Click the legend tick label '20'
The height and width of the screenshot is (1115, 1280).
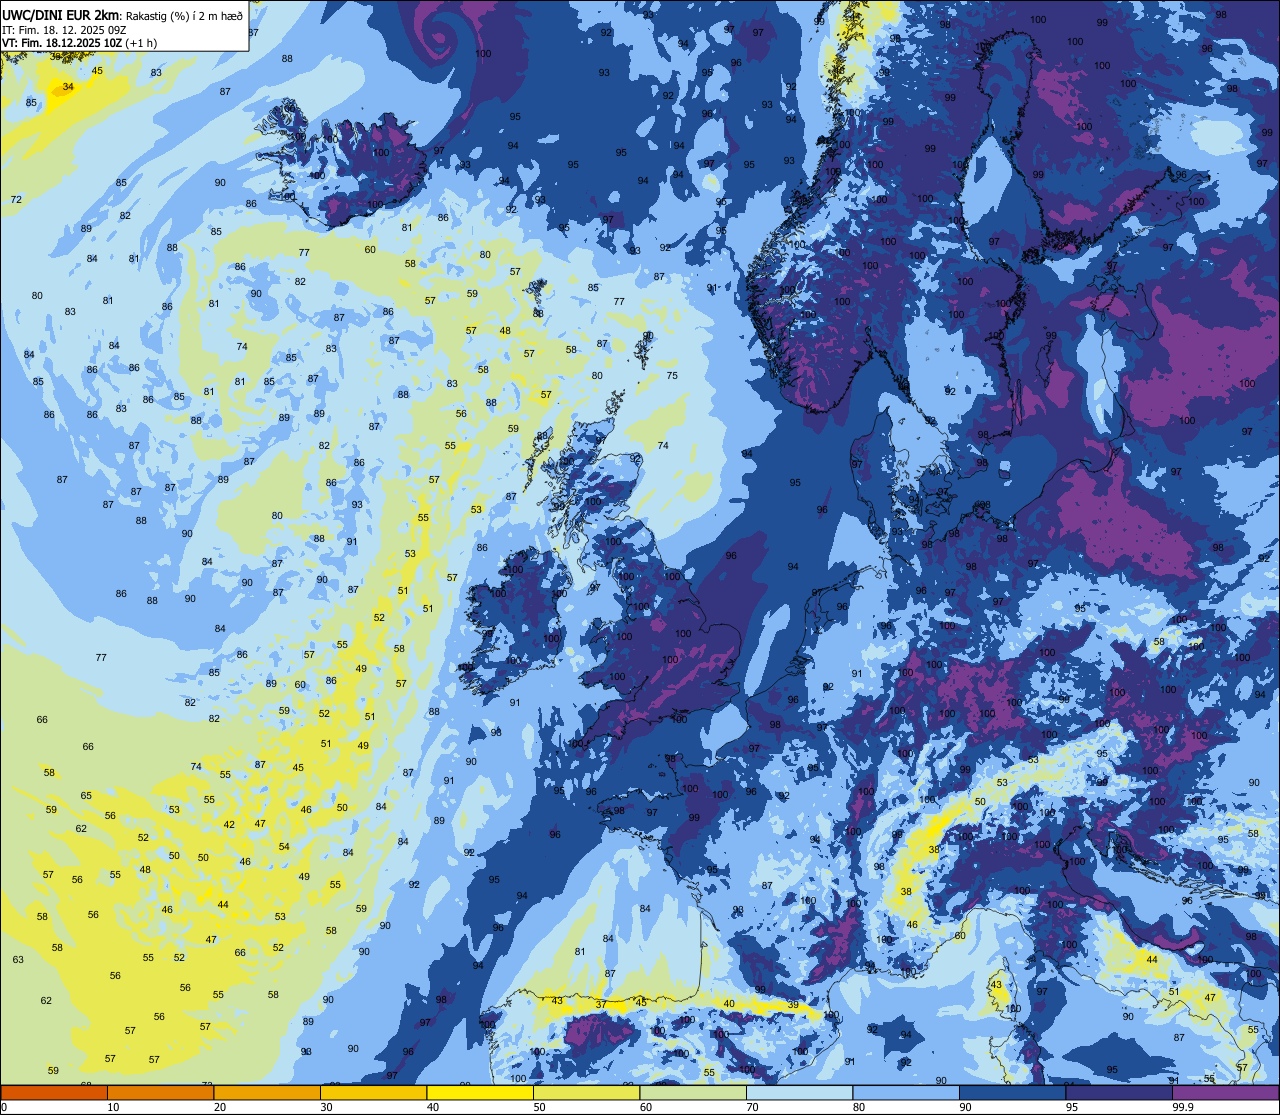click(x=220, y=1107)
